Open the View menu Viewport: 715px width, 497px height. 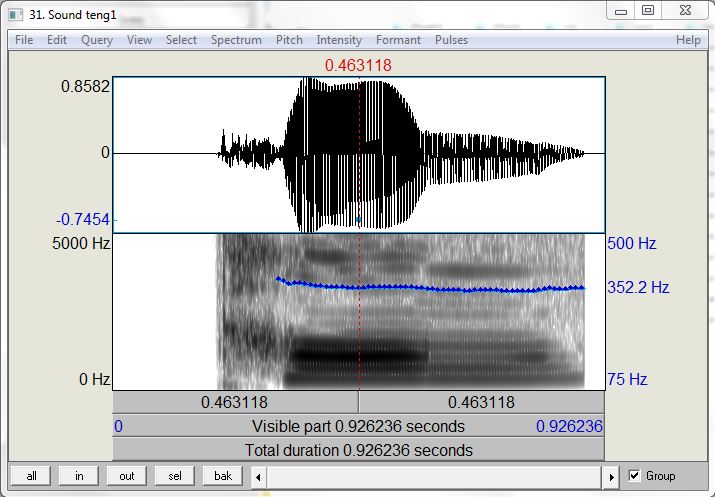(x=139, y=40)
